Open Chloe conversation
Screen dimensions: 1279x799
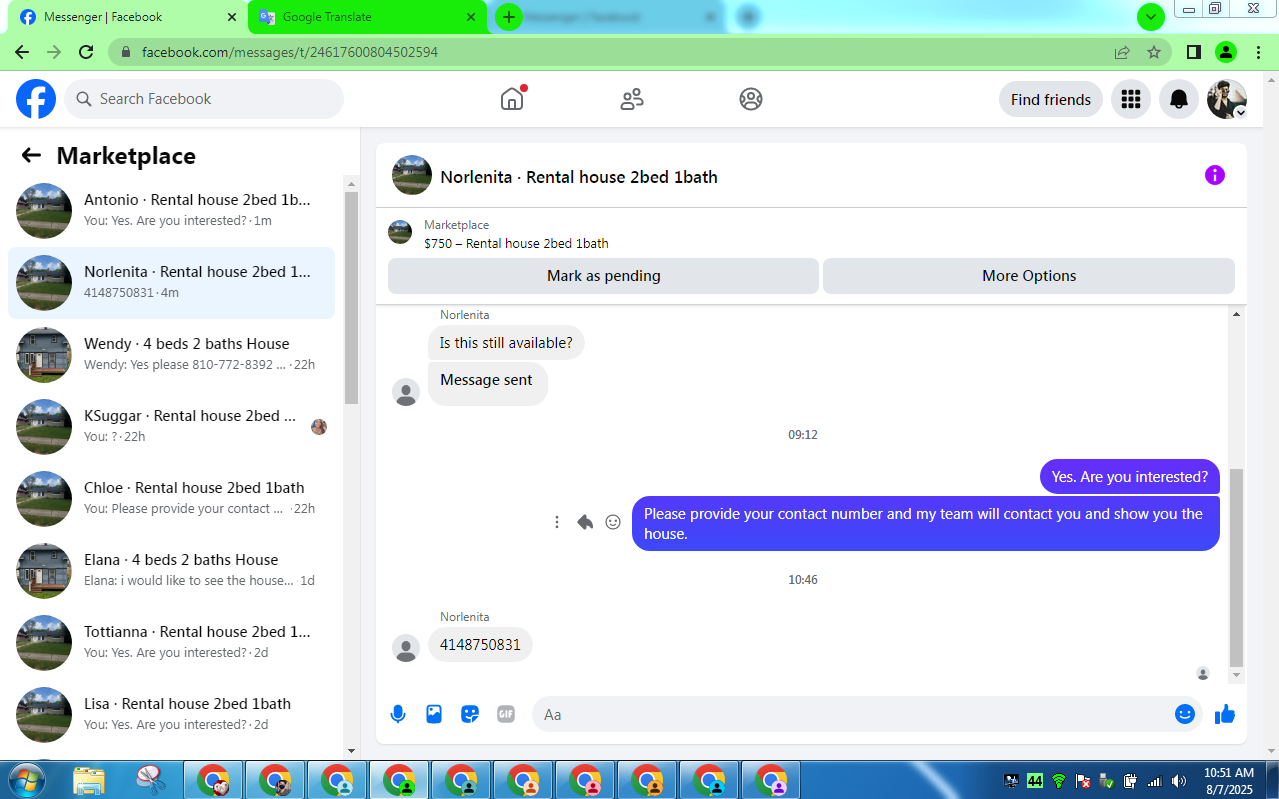[x=172, y=499]
